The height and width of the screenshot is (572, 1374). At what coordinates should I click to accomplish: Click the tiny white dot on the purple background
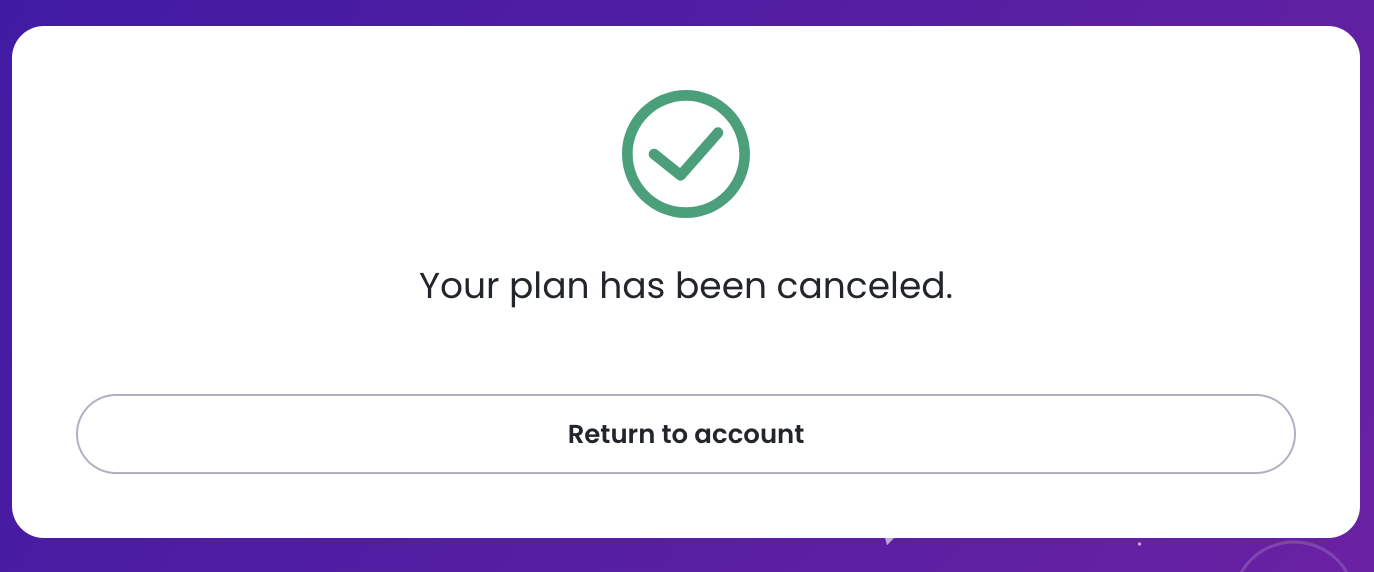click(x=1139, y=544)
